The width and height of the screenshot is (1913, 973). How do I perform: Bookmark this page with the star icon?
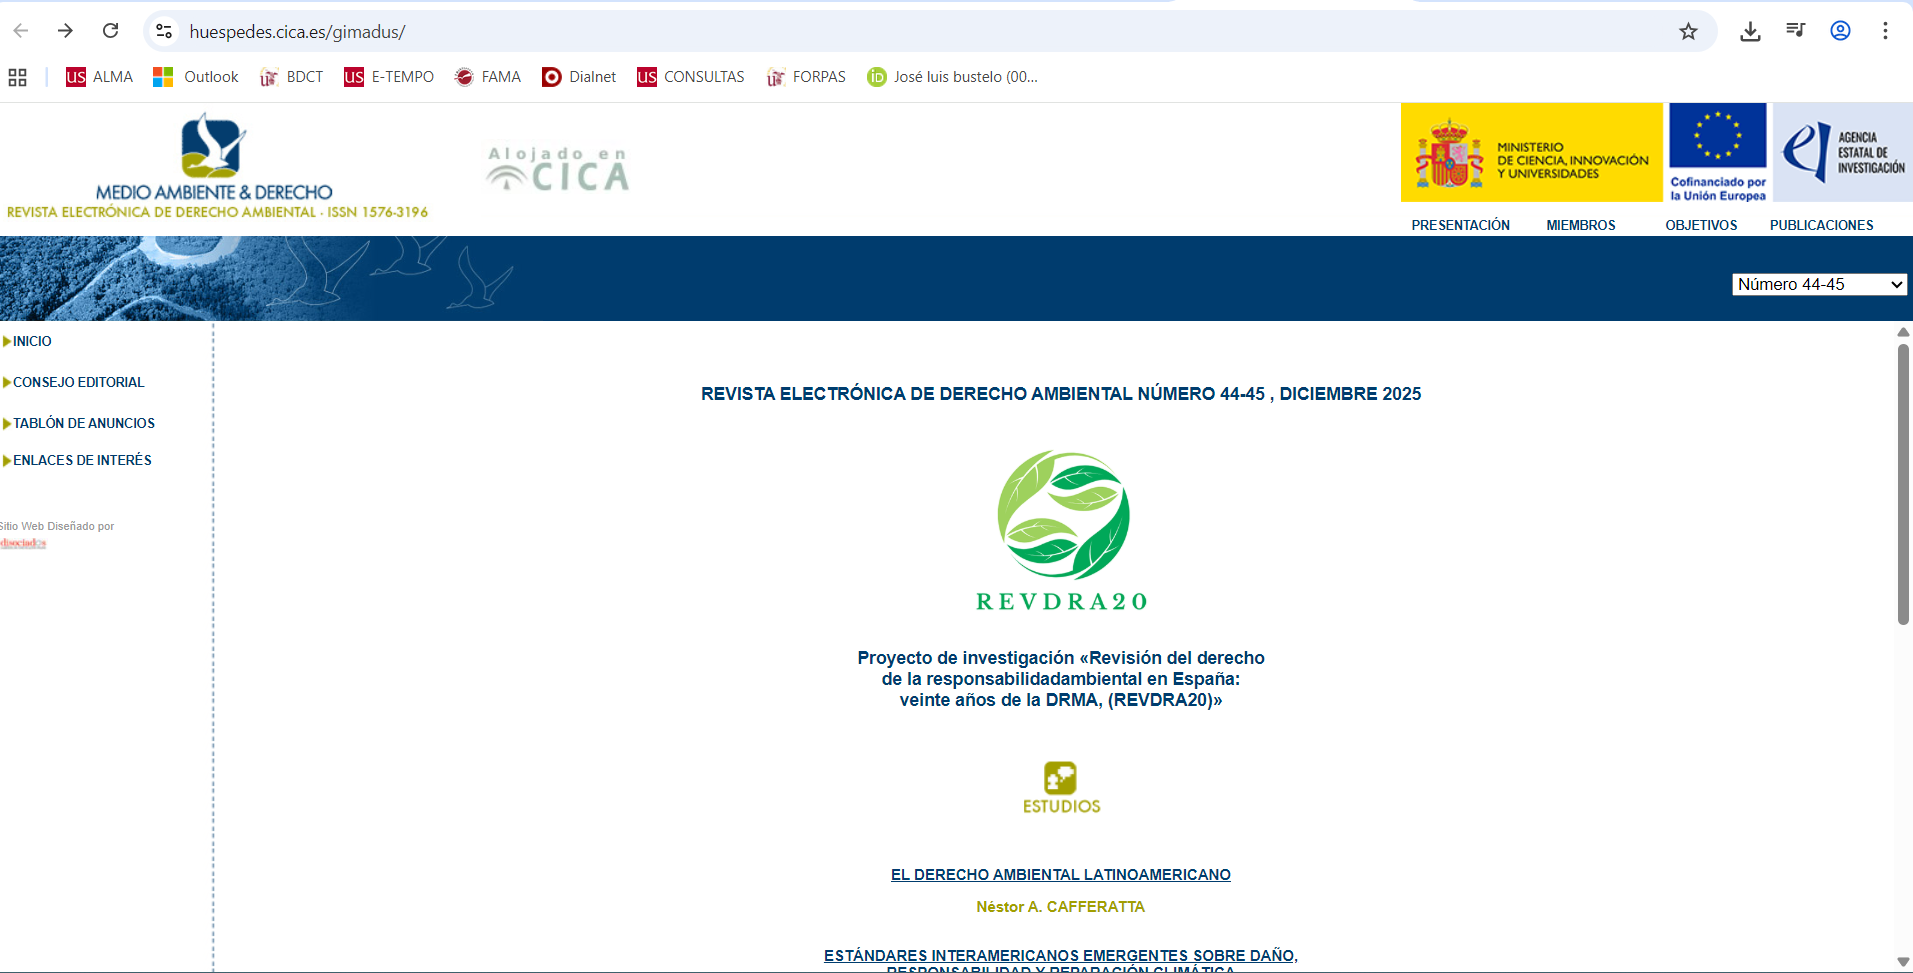1688,31
